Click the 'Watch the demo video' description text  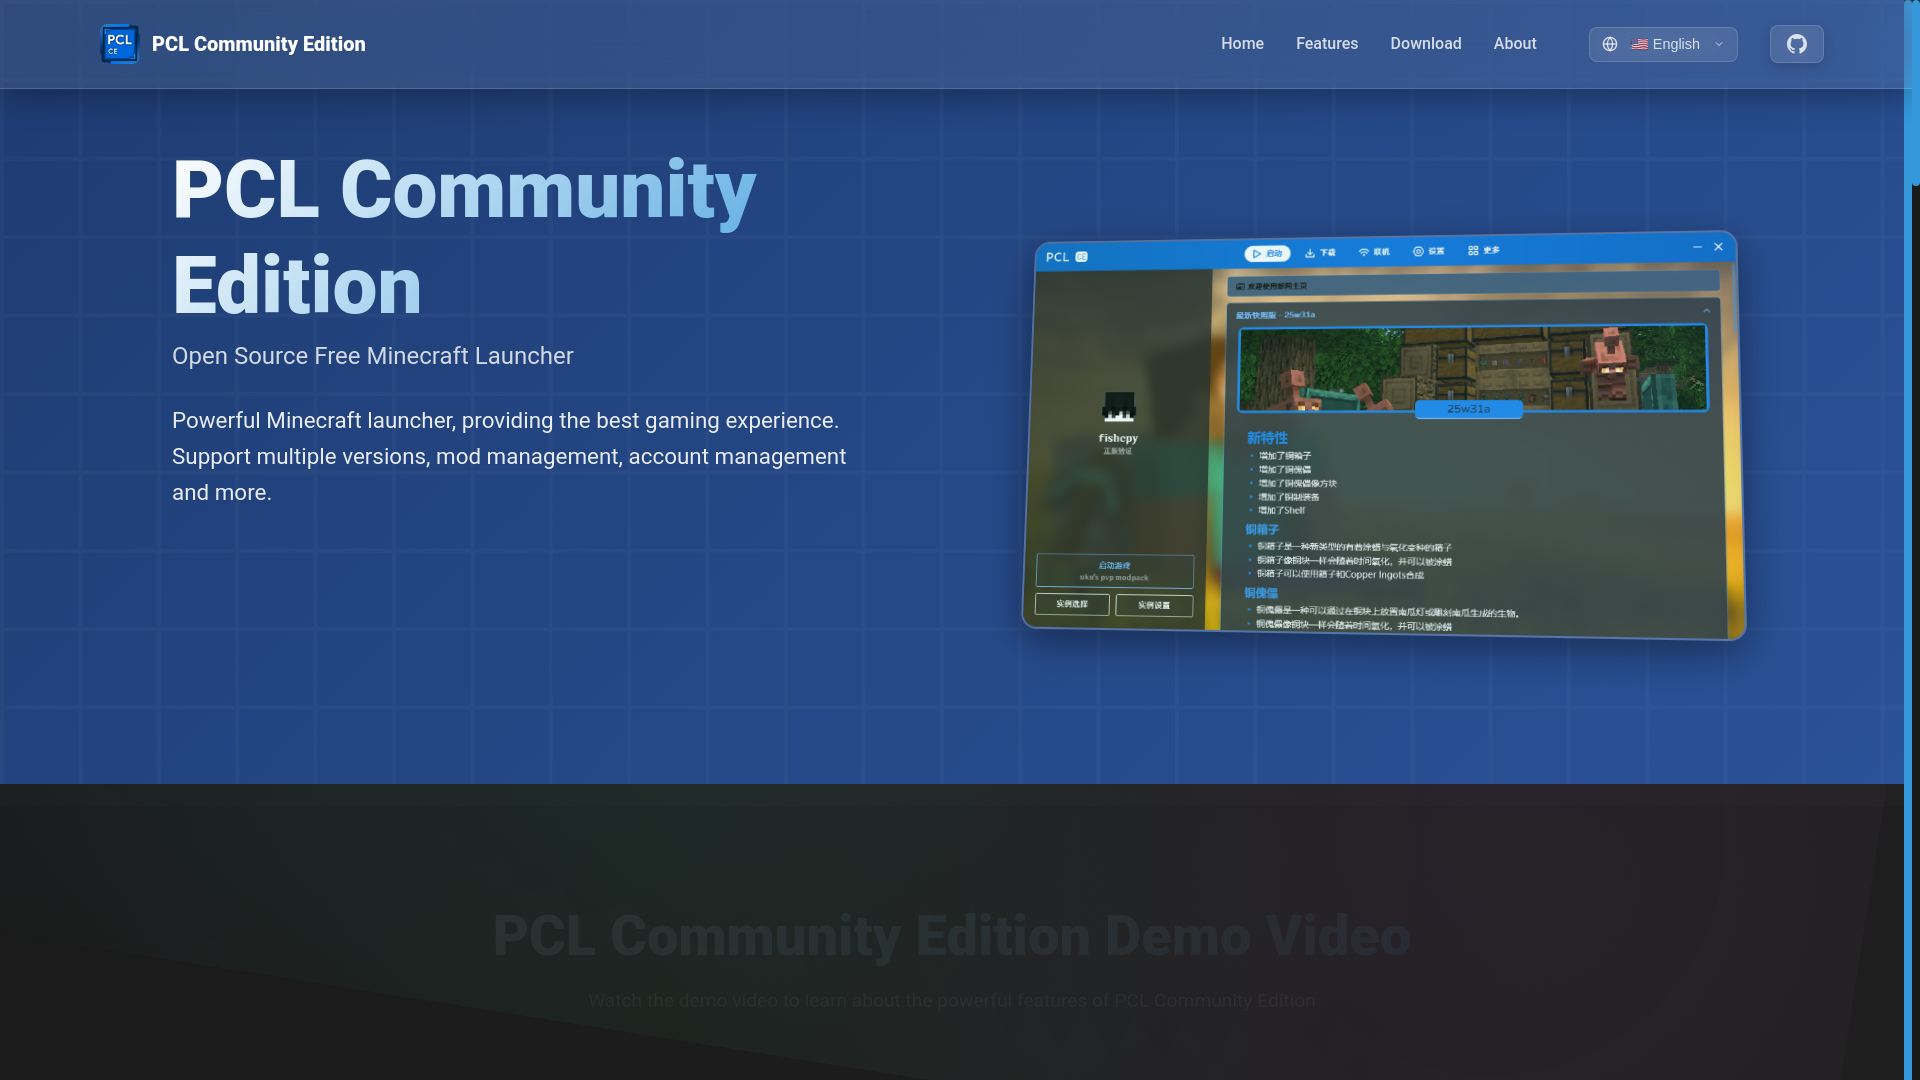(952, 1001)
